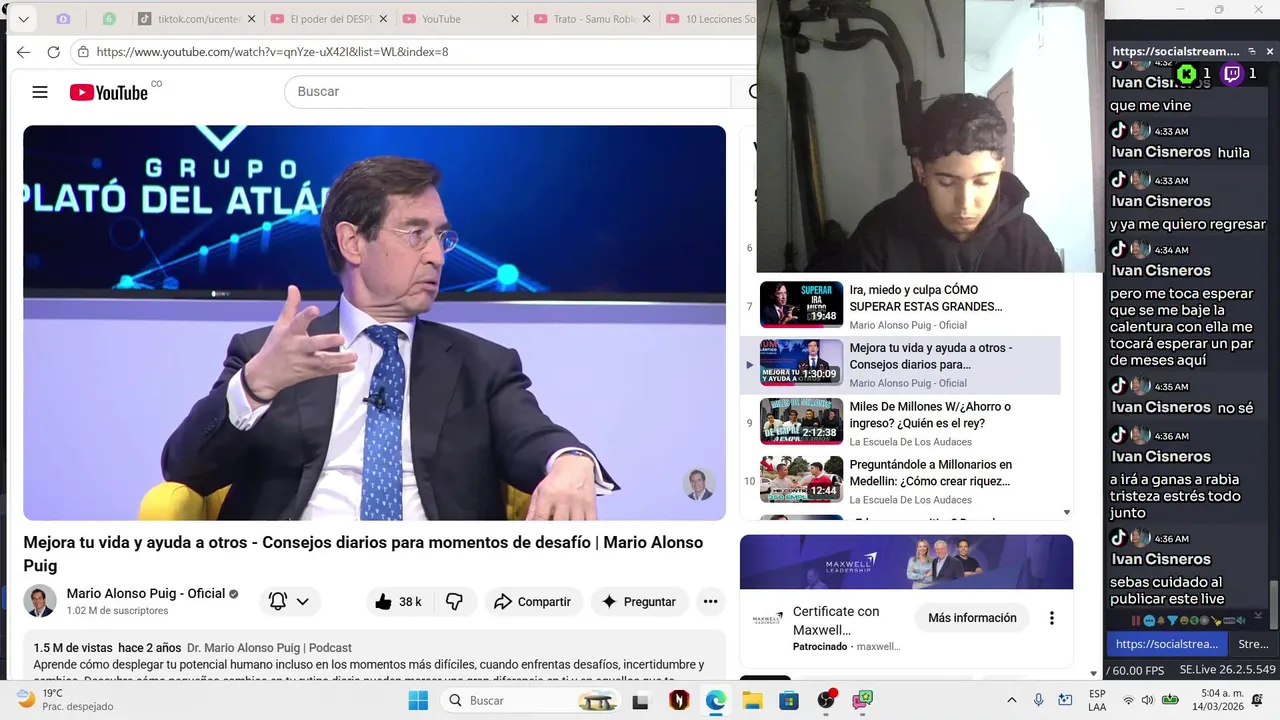Viewport: 1280px width, 720px height.
Task: Open OBS Studio from the taskbar
Action: [826, 700]
